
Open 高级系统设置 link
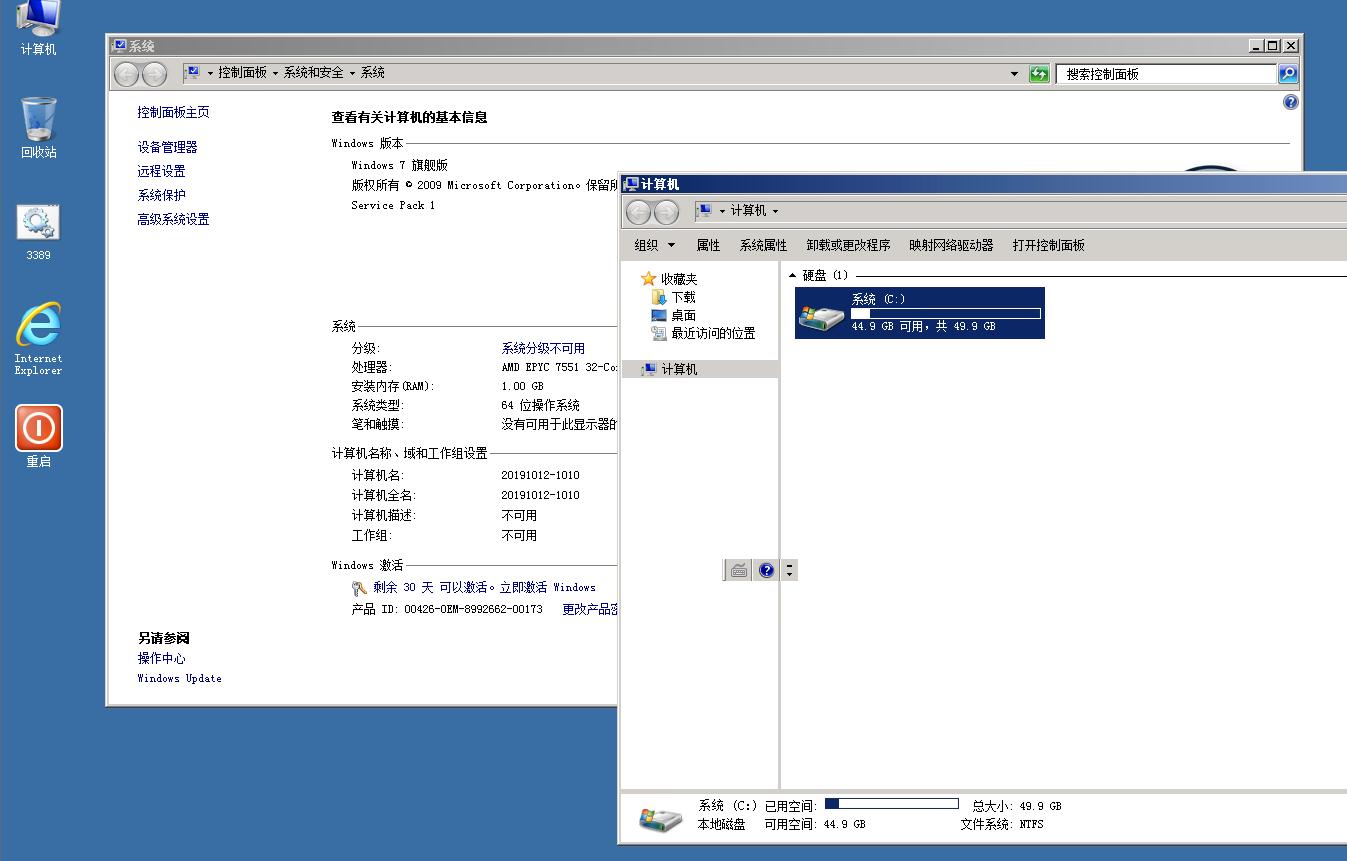[x=173, y=219]
